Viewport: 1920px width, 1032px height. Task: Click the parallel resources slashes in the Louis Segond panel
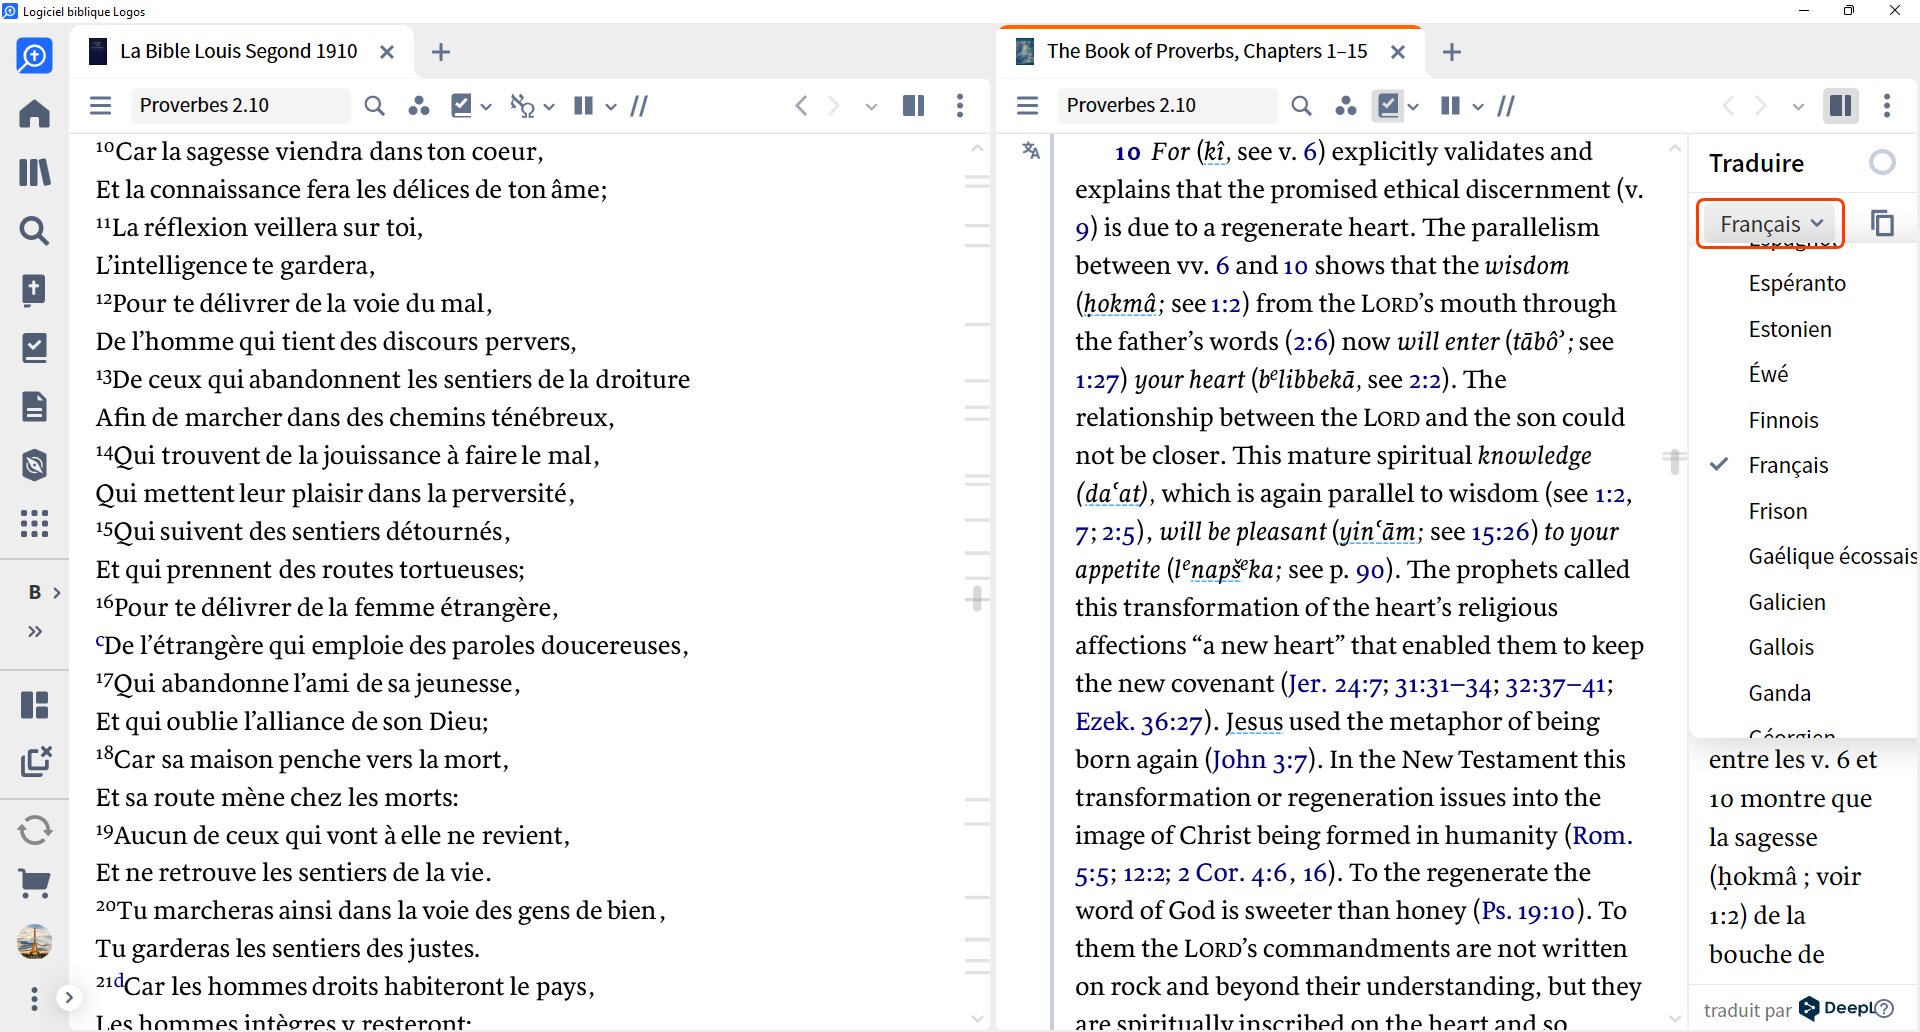coord(639,106)
